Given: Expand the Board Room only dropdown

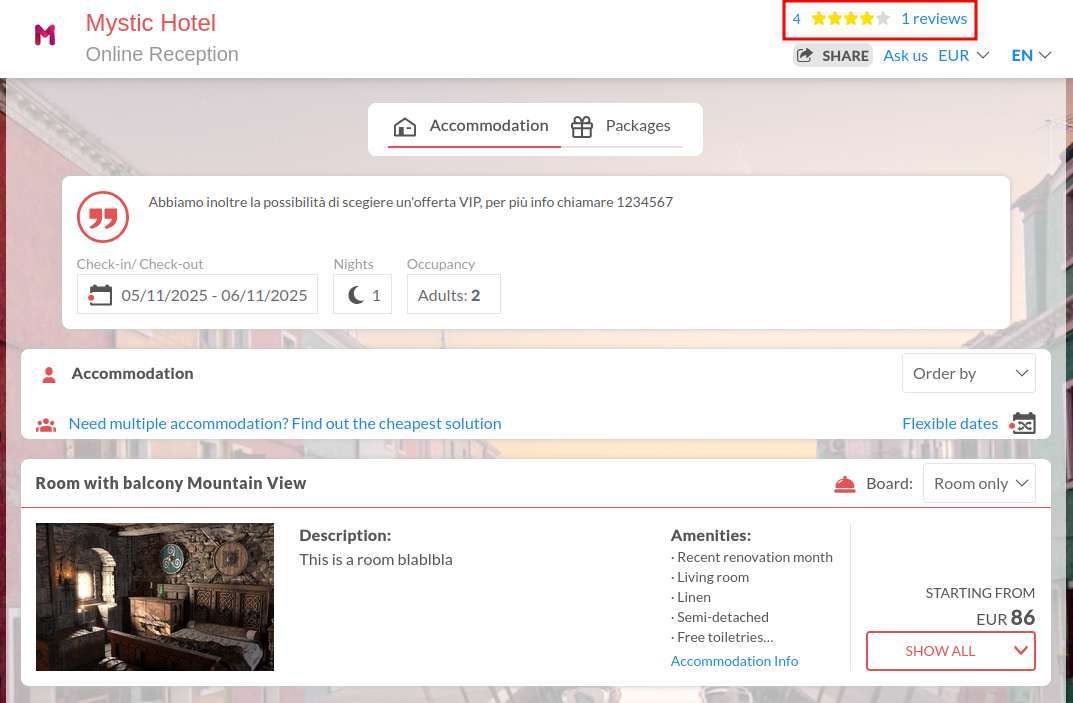Looking at the screenshot, I should click(x=979, y=484).
